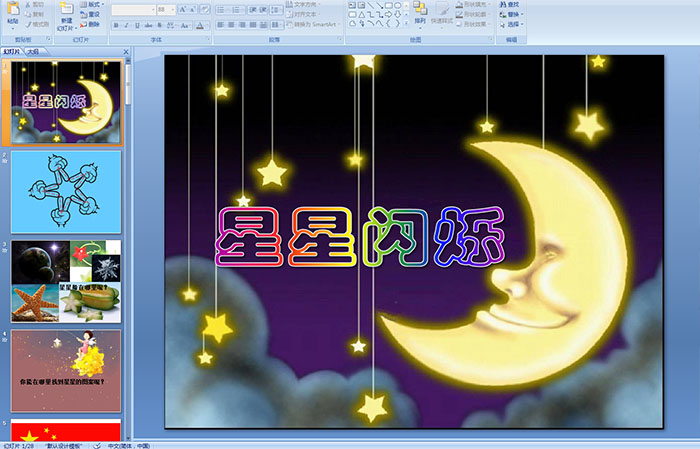Open the Clipboard pane launcher in 剪贴板 group
Screen dimensions: 700x449
tap(49, 39)
